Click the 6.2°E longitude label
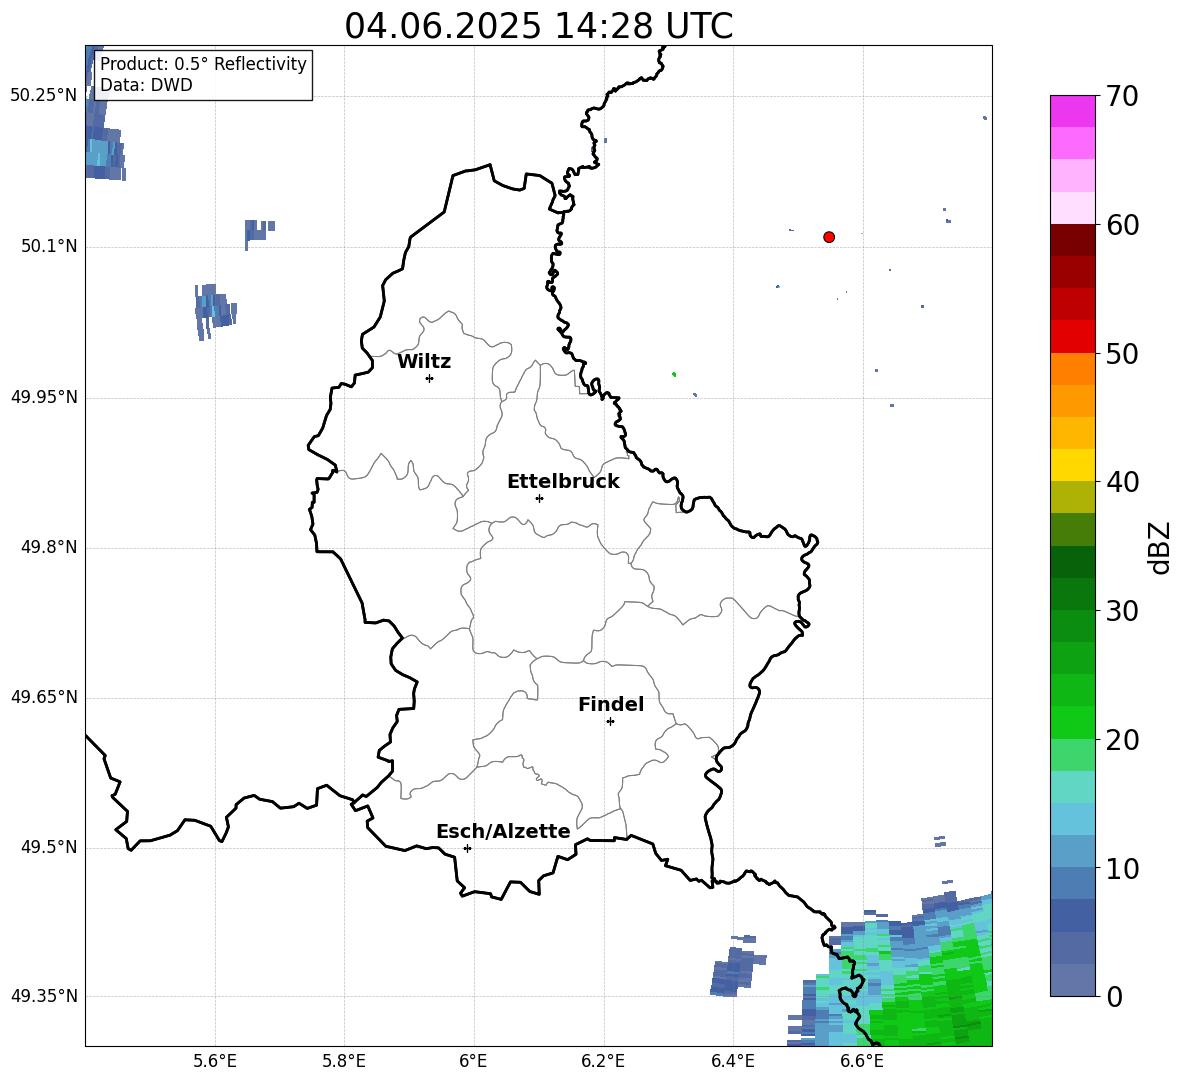 [603, 1061]
